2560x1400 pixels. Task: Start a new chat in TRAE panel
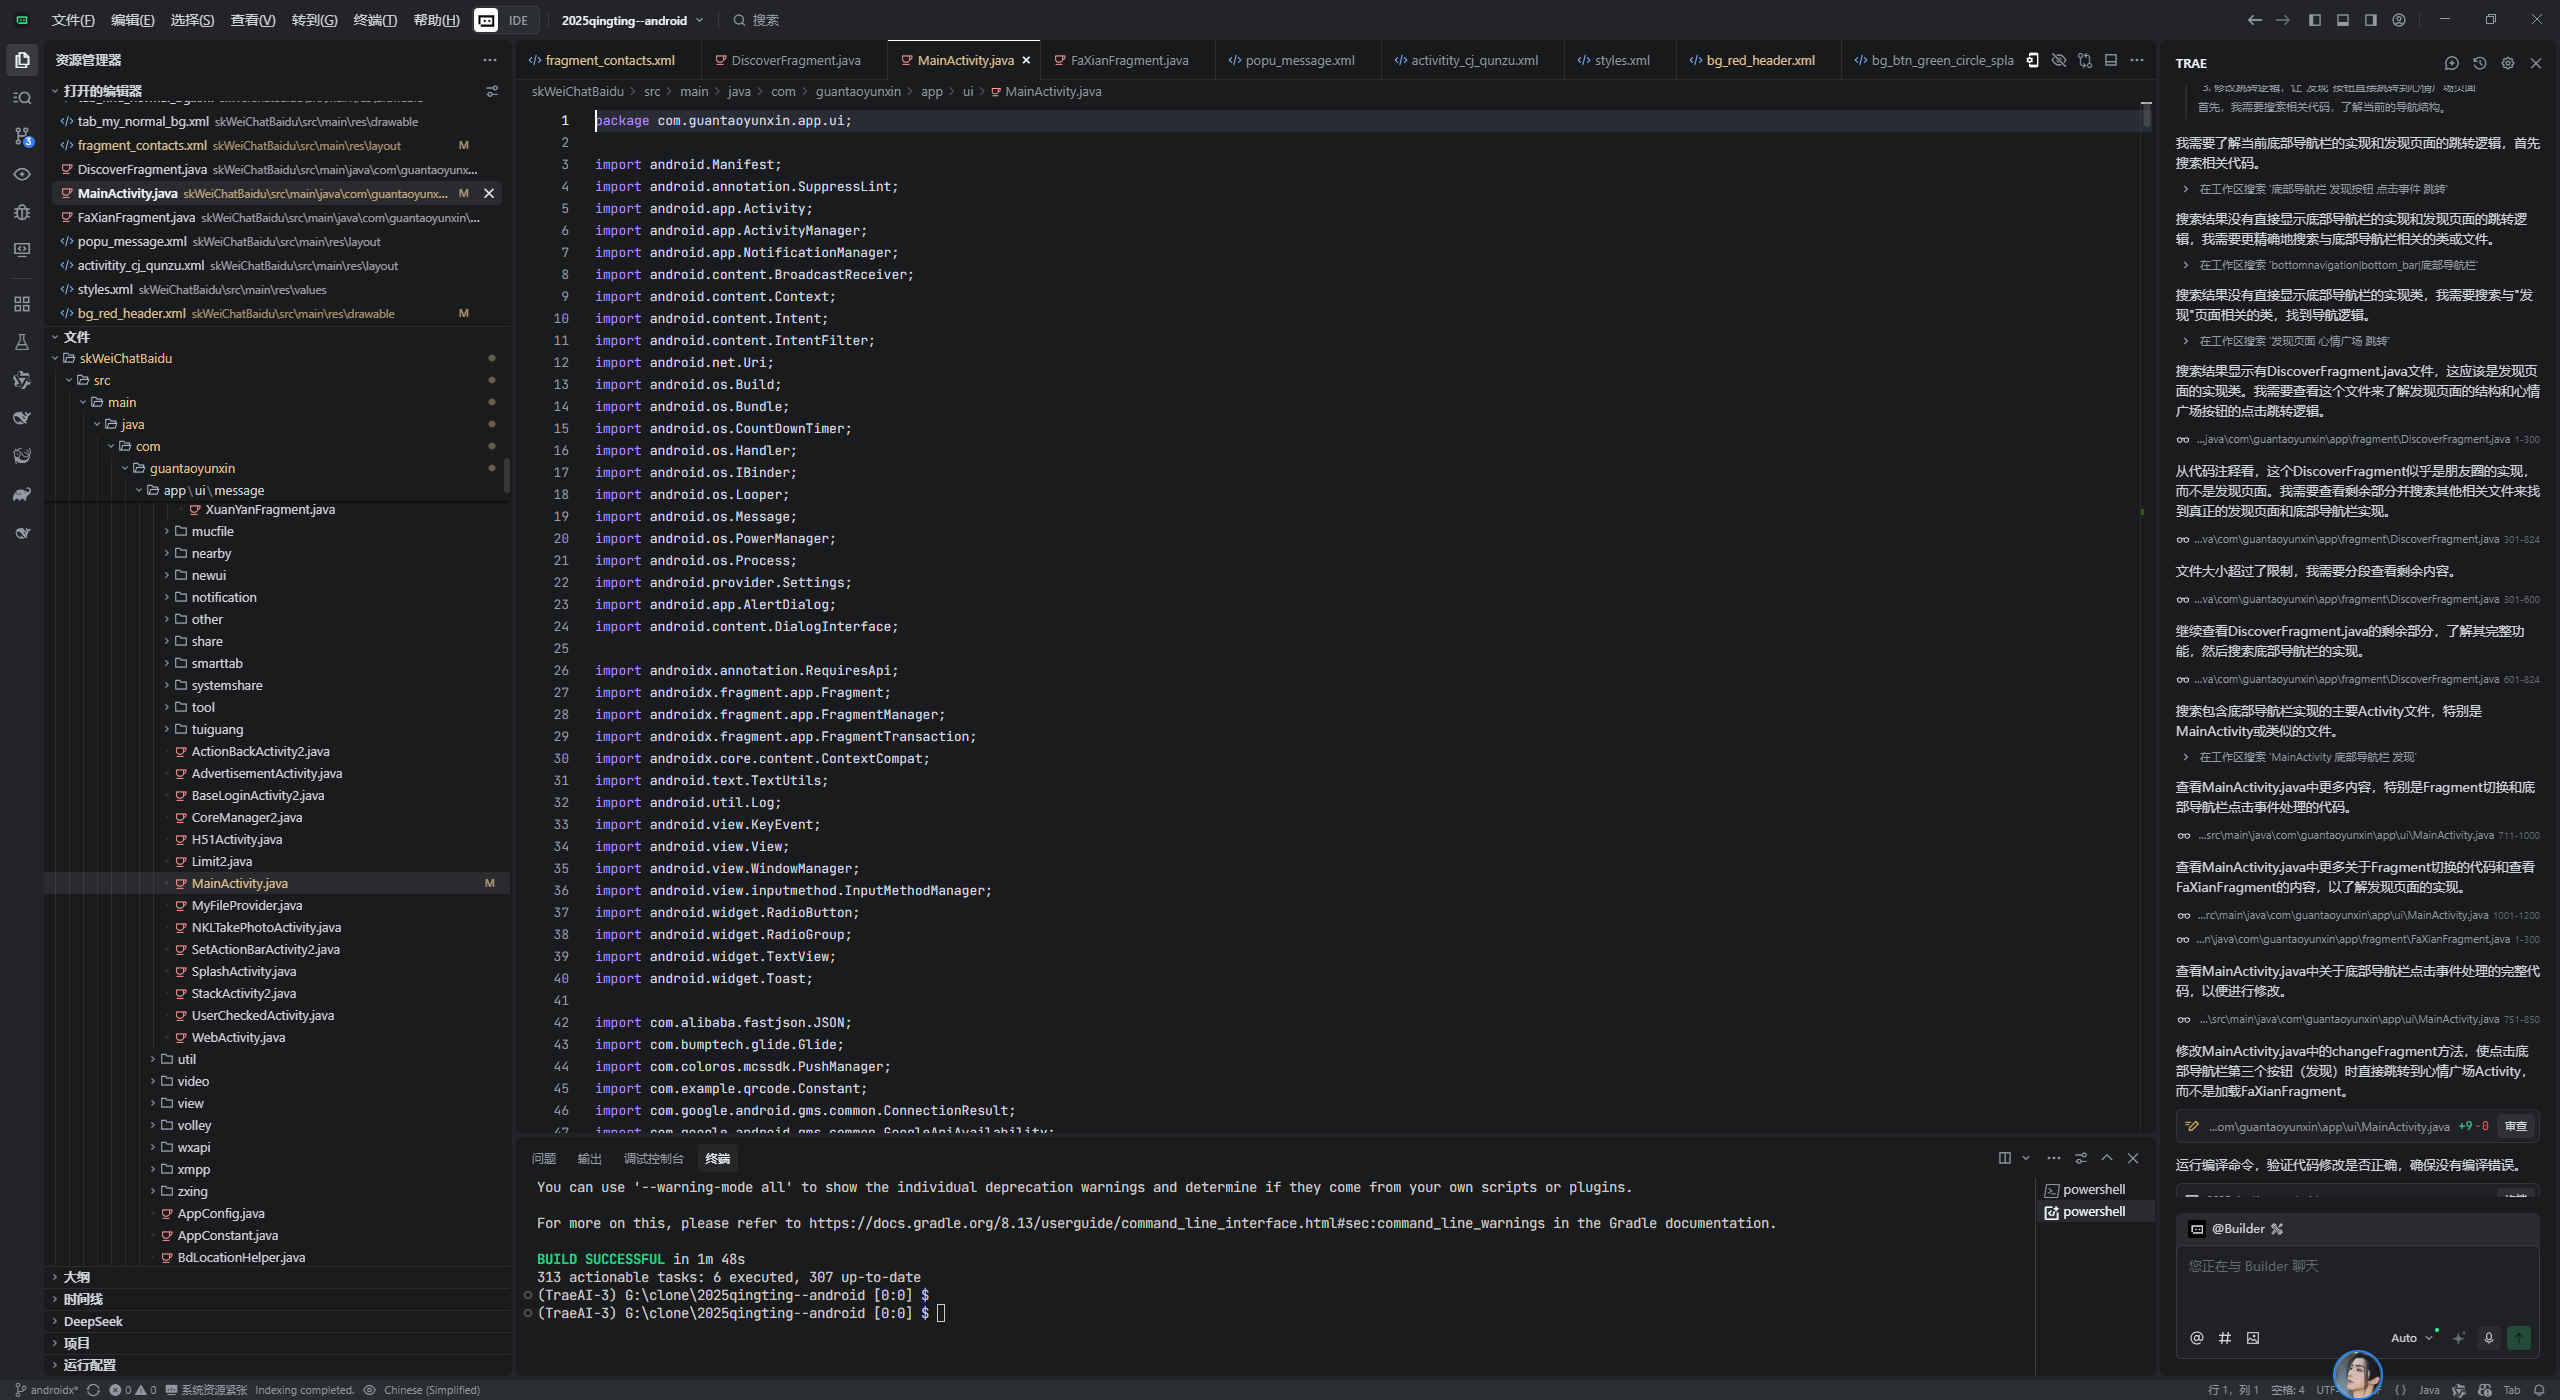pos(2452,63)
